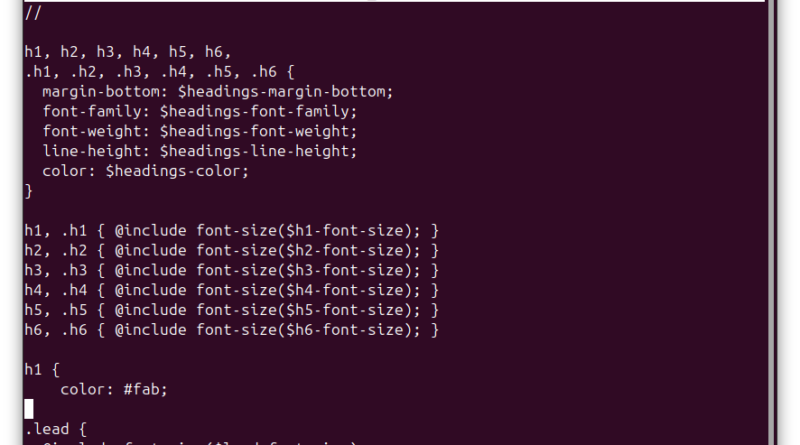Click the terminal vertical scrollbar
The image size is (800, 445).
pos(772,222)
